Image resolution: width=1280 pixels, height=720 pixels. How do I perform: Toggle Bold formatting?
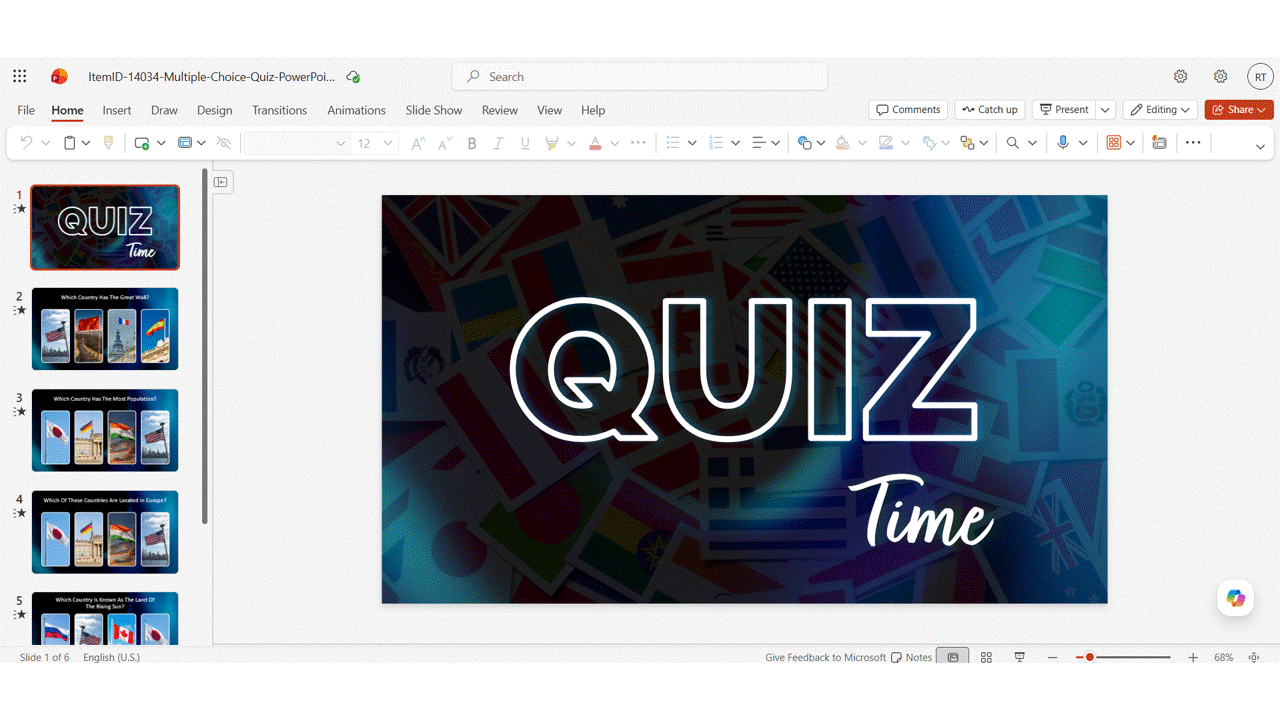(x=472, y=143)
